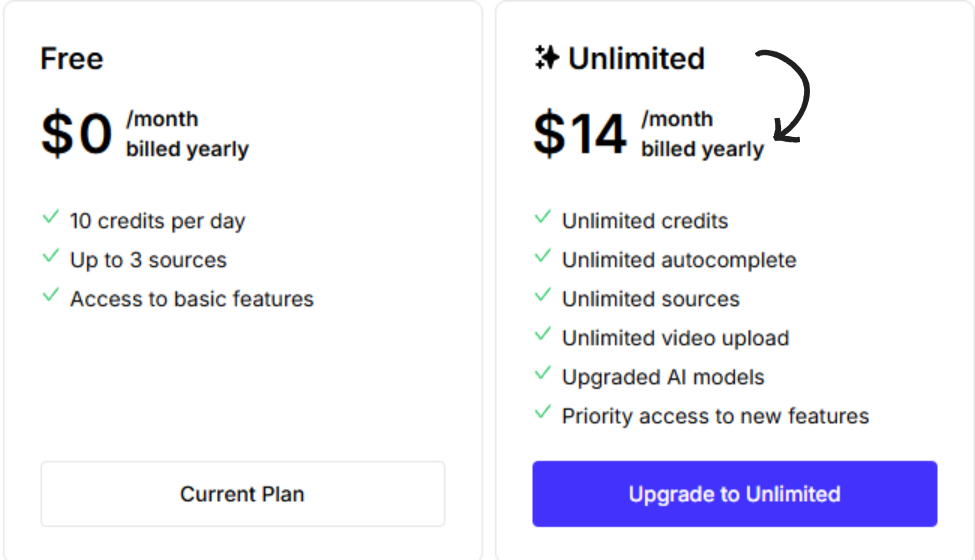Select the Unlimited plan title text
Viewport: 975px width, 560px height.
tap(636, 59)
